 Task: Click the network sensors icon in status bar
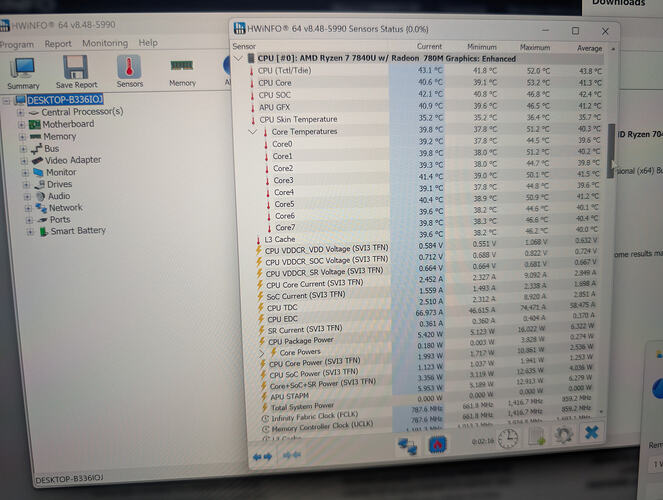pyautogui.click(x=408, y=446)
